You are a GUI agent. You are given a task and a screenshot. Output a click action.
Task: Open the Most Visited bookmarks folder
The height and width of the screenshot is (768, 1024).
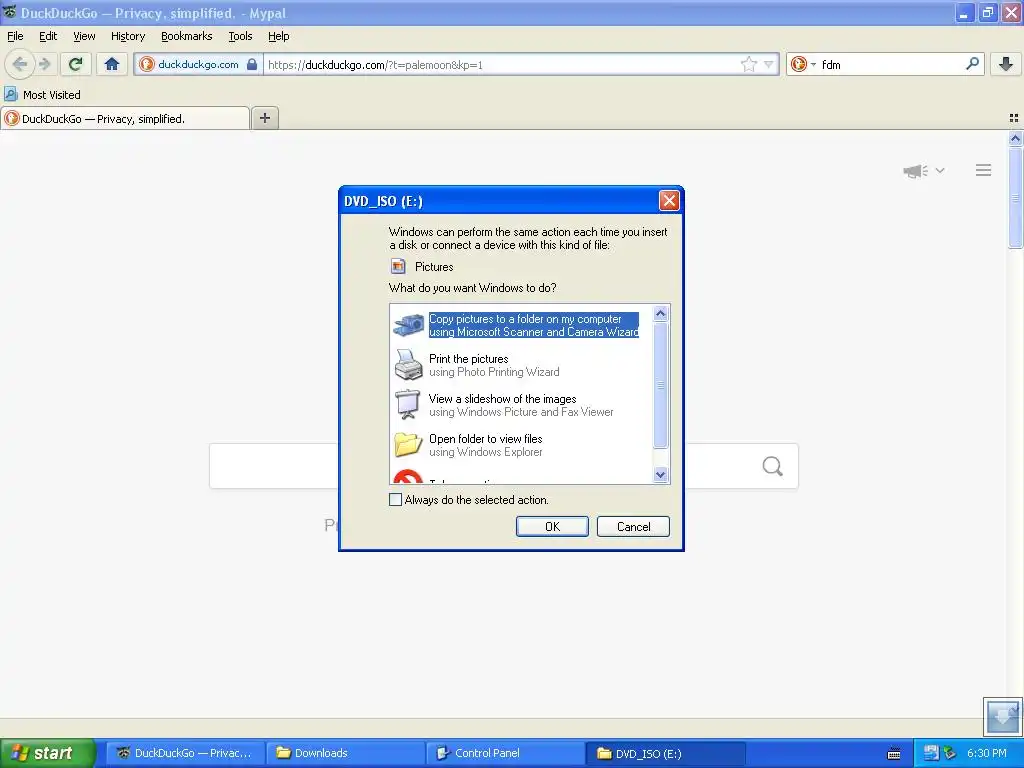(x=42, y=95)
